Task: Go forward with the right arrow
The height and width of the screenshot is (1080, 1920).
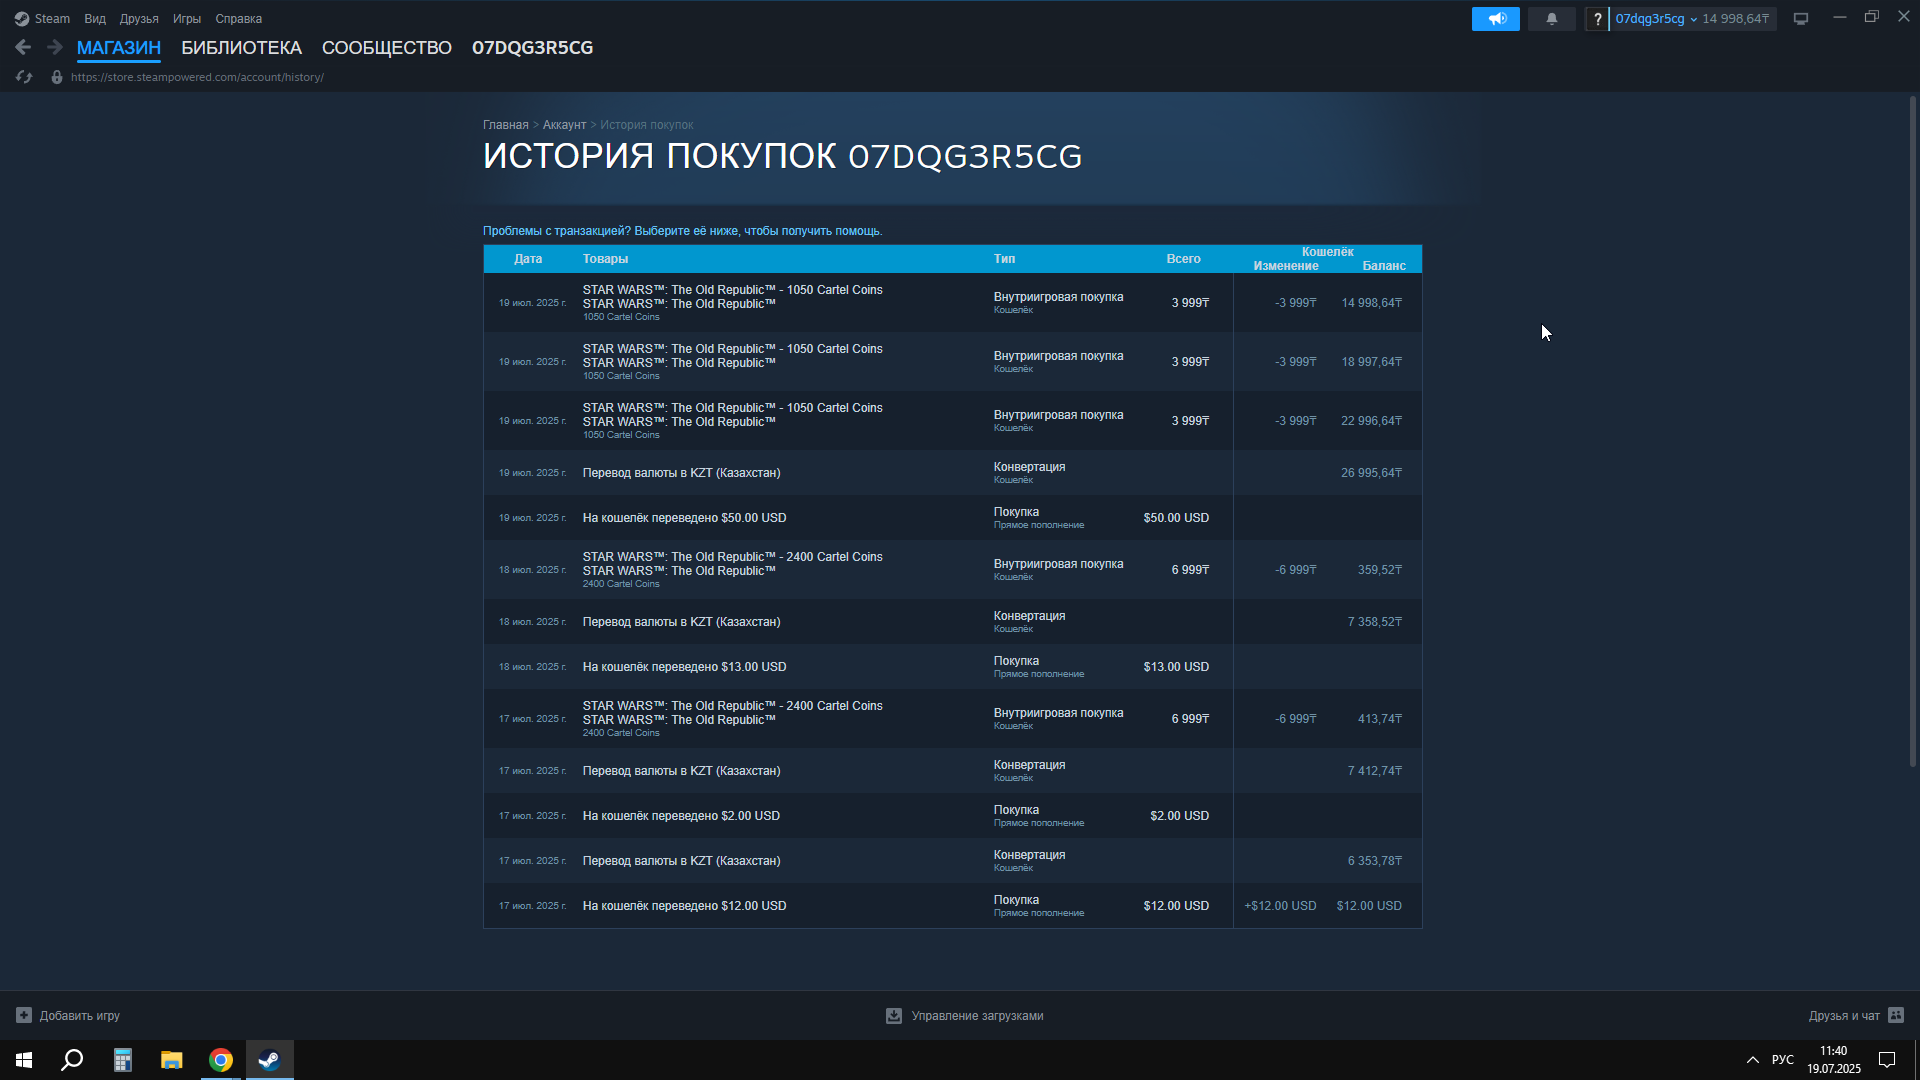Action: click(55, 47)
